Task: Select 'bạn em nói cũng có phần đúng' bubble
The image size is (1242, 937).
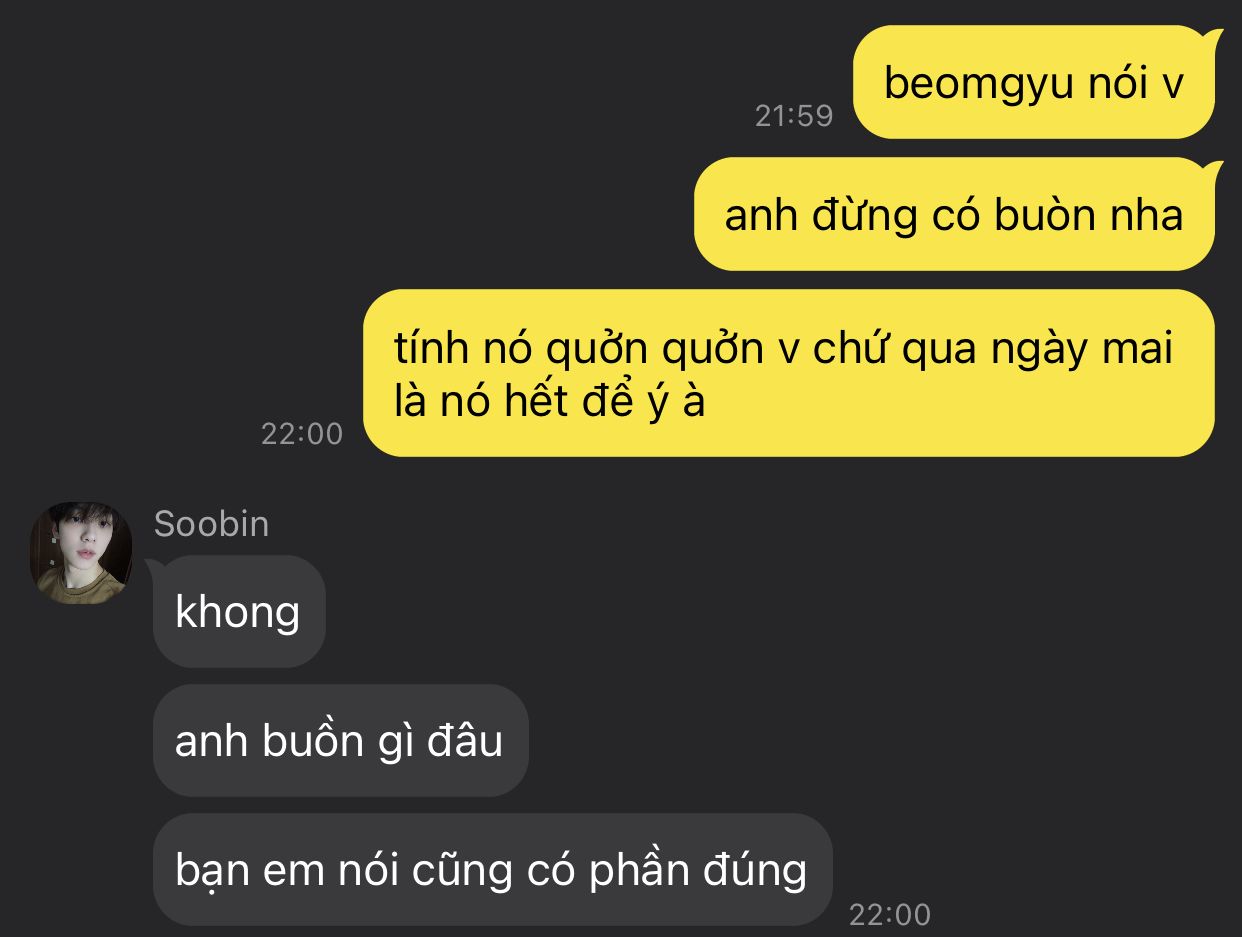Action: tap(491, 870)
